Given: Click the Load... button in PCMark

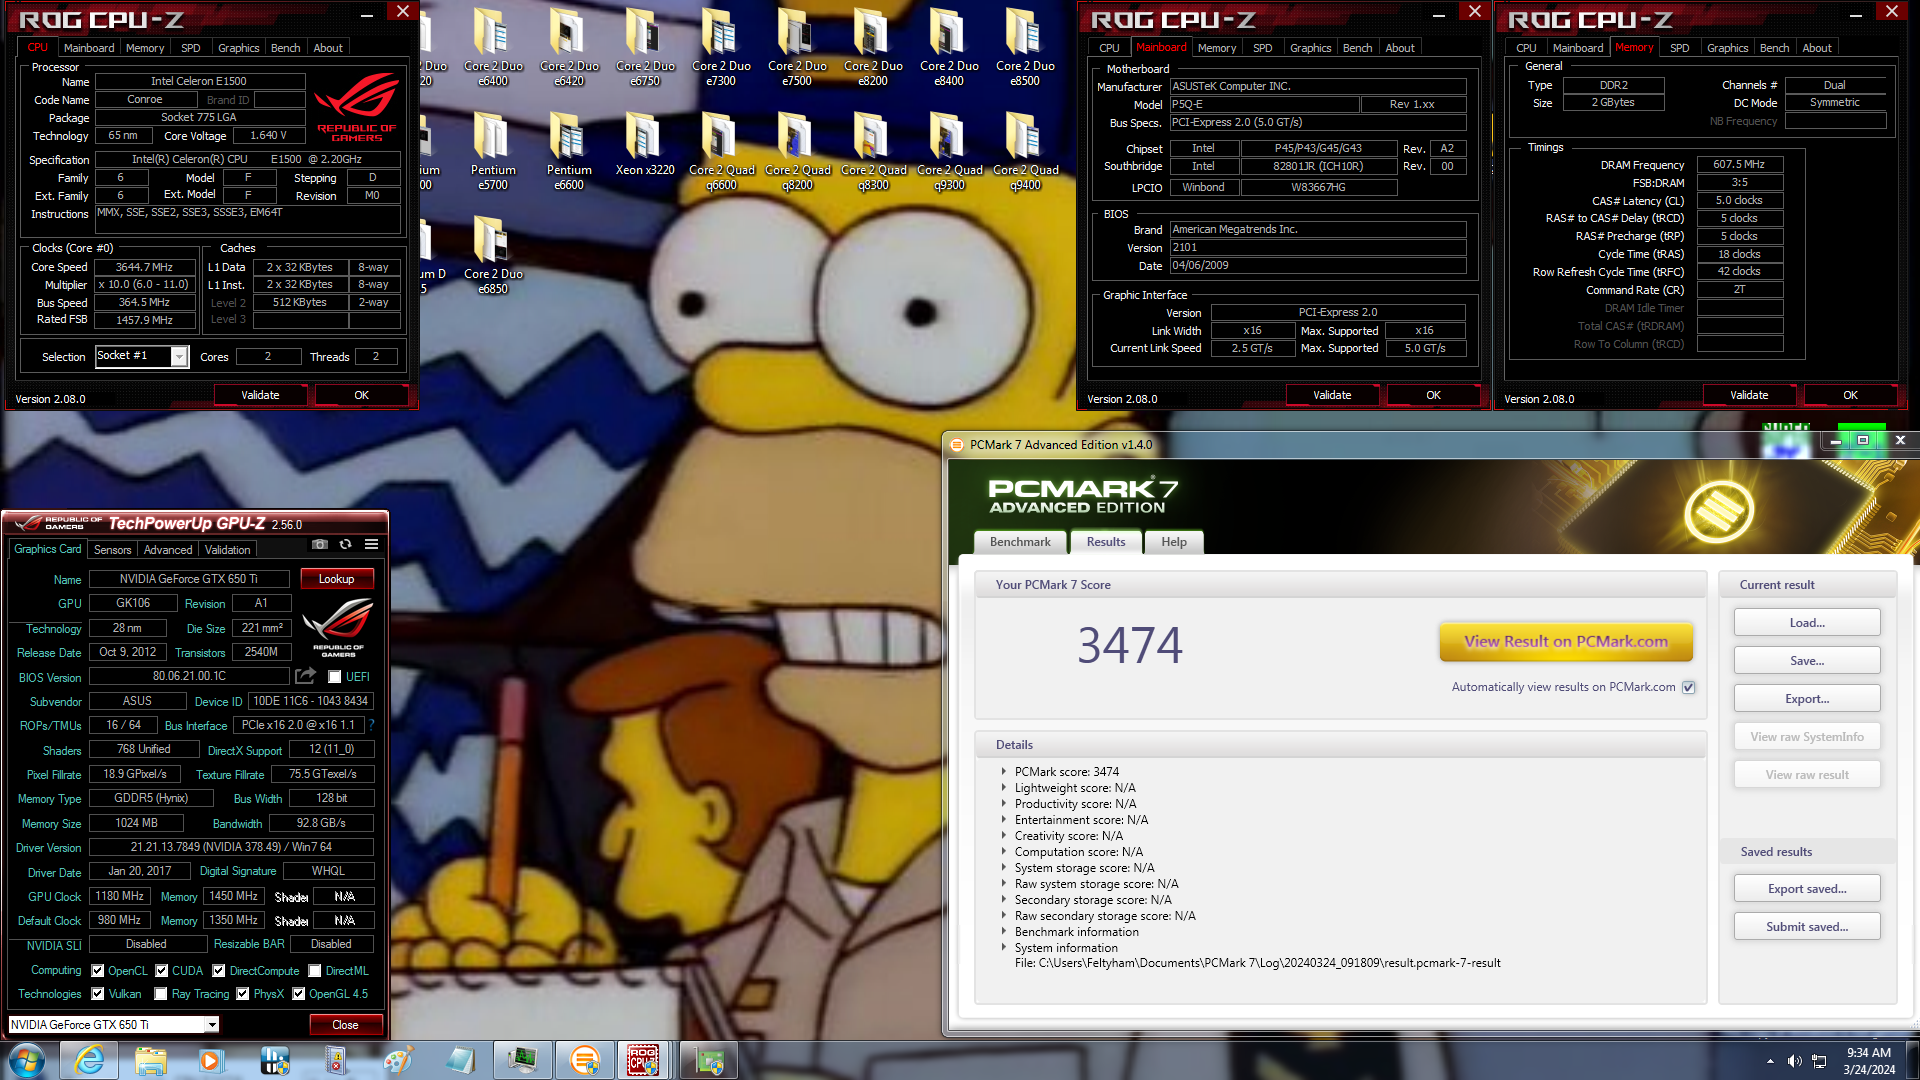Looking at the screenshot, I should (x=1807, y=622).
